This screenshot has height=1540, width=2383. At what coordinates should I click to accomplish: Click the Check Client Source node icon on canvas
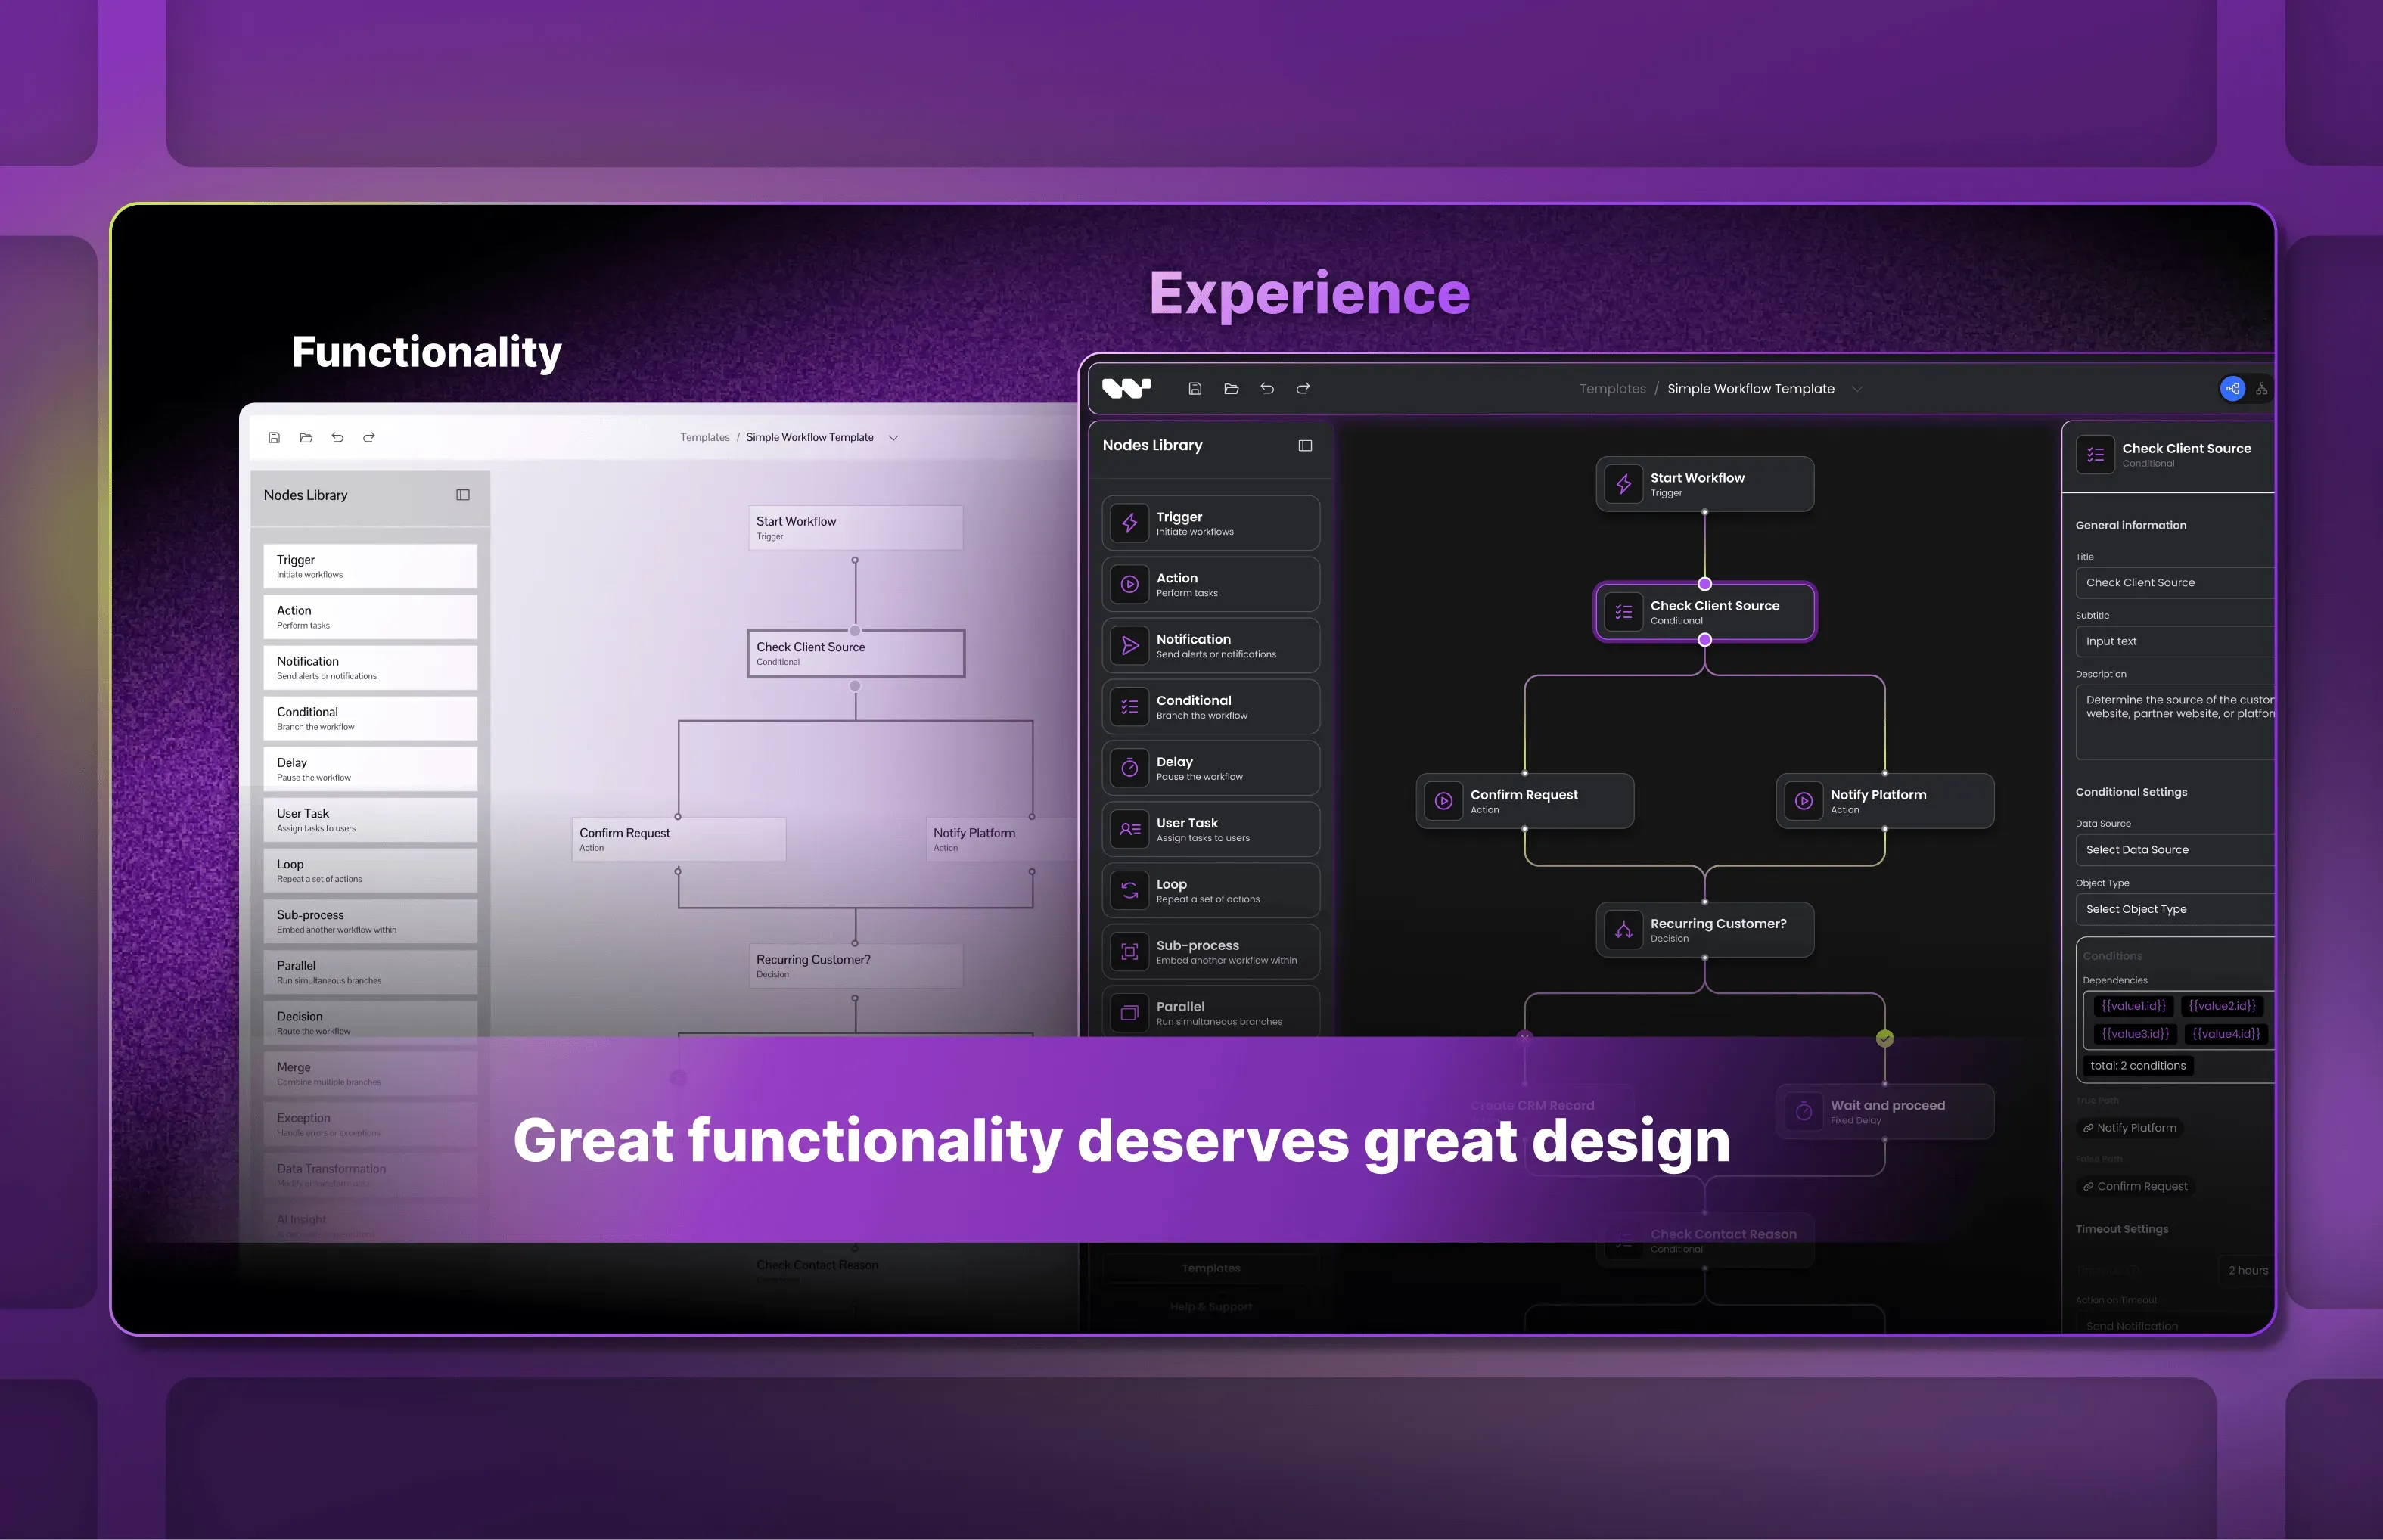[1624, 612]
